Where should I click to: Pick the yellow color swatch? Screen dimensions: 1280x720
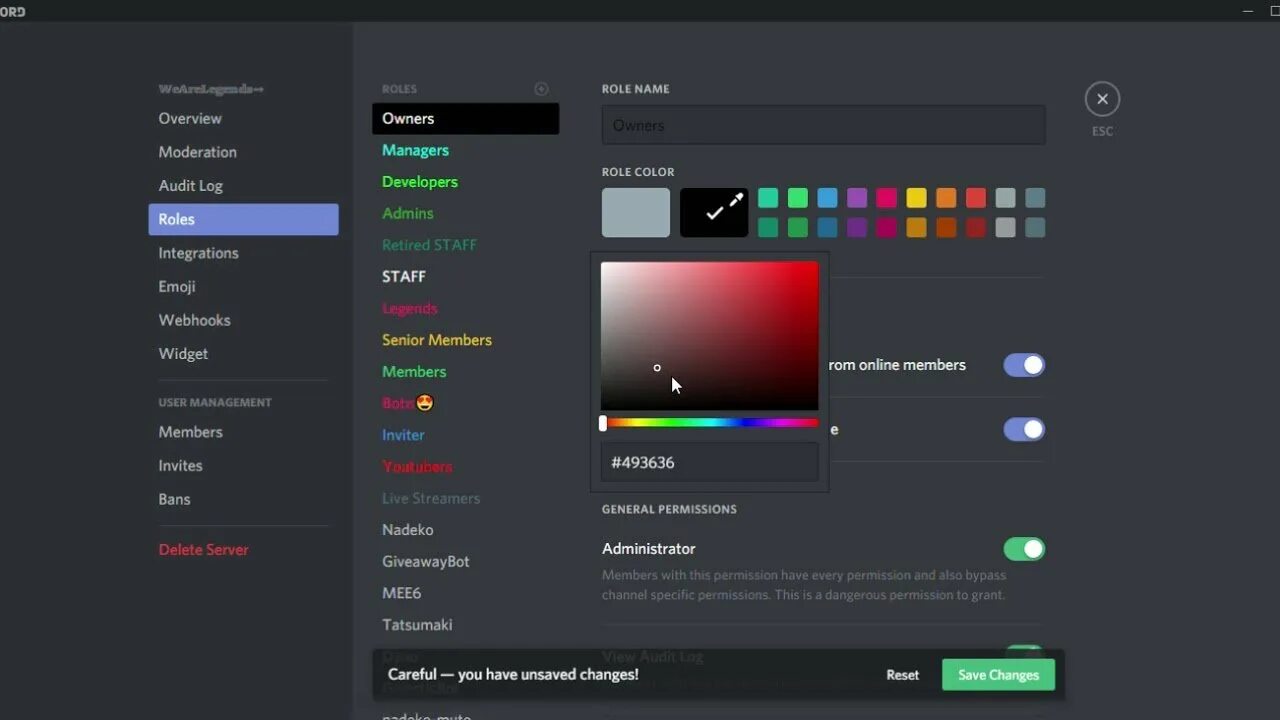(x=916, y=198)
